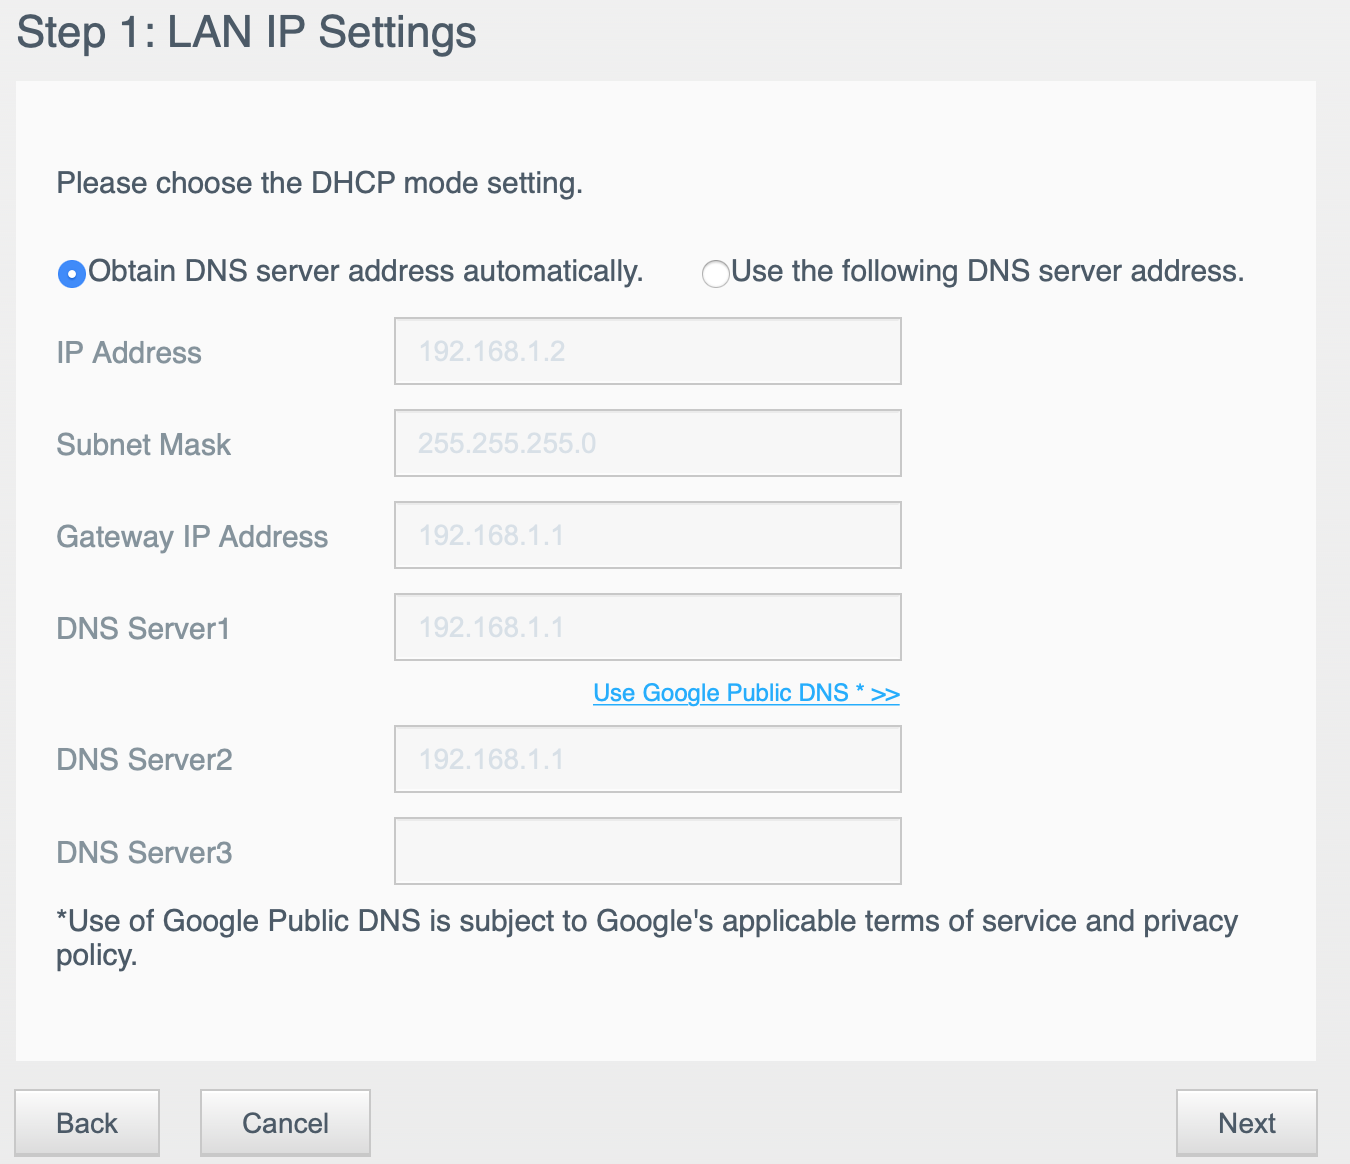Focus the Subnet Mask text box

647,443
